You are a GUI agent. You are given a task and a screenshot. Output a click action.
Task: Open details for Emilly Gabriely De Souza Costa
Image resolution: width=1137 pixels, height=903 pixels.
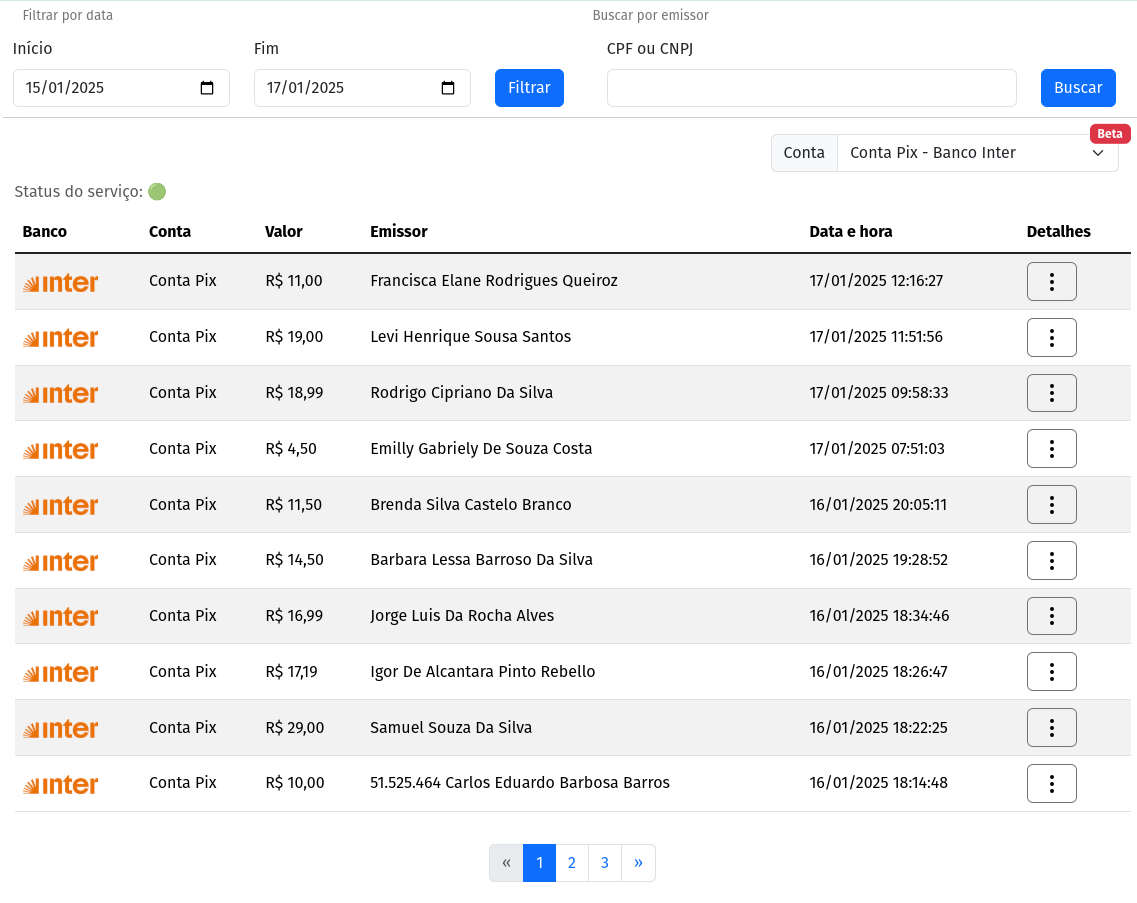click(x=1051, y=449)
